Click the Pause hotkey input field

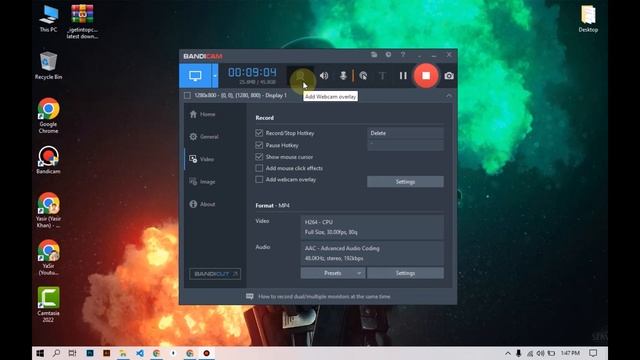(x=405, y=145)
